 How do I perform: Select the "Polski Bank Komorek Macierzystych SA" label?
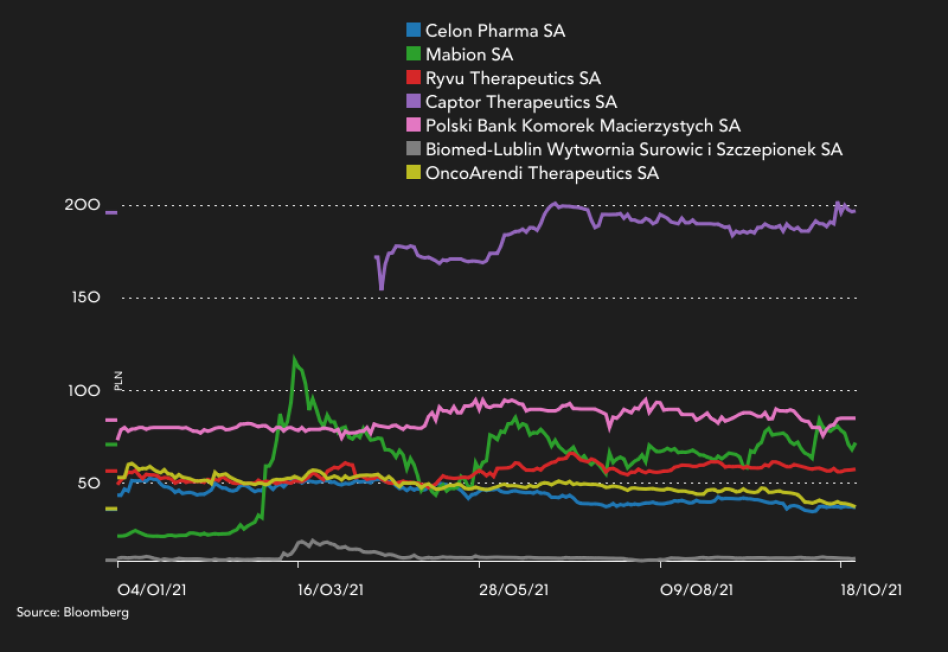583,125
